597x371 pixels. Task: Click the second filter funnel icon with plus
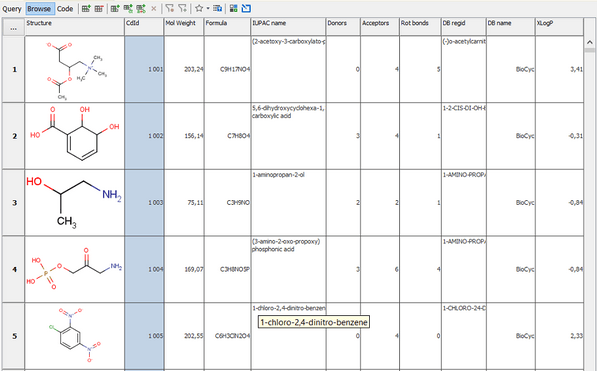click(183, 8)
